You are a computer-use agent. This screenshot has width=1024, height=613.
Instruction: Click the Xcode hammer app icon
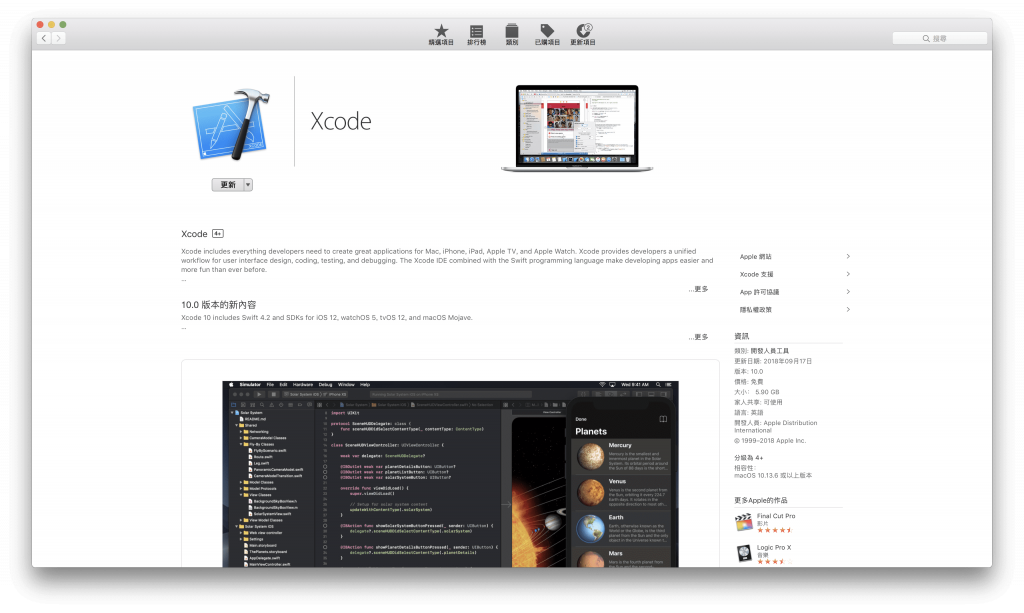[x=231, y=125]
